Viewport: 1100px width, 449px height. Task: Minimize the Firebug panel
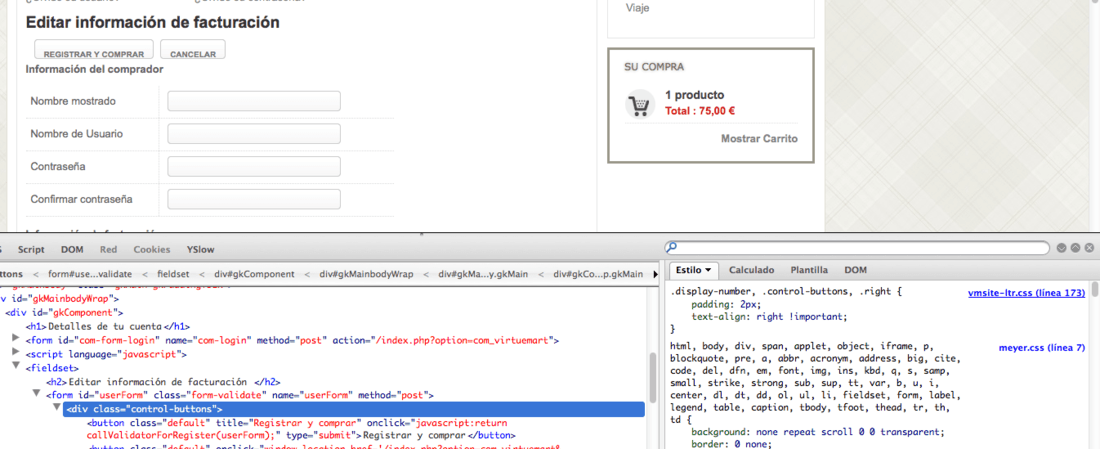pos(1061,248)
